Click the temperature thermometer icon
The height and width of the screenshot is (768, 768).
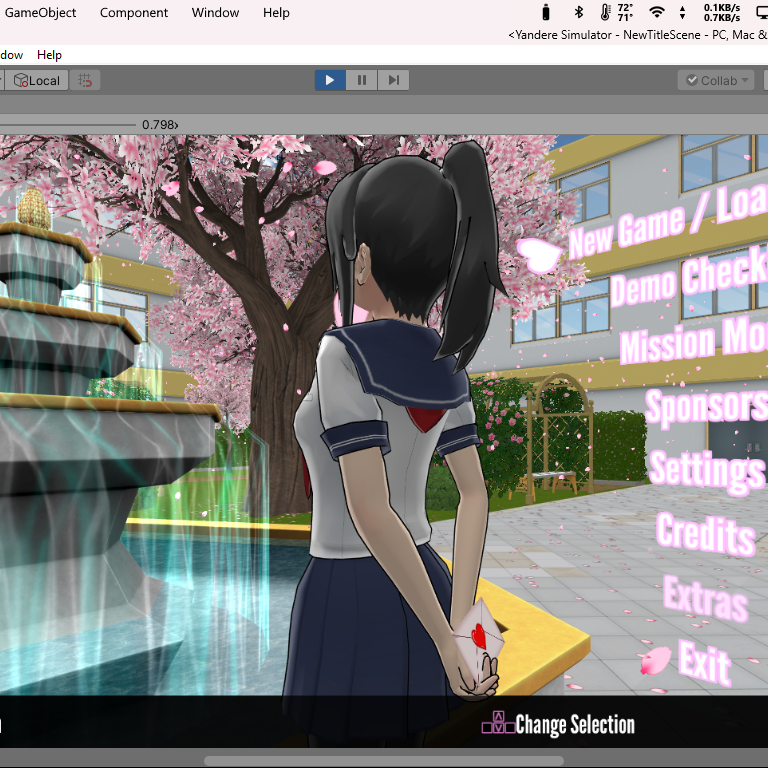606,12
